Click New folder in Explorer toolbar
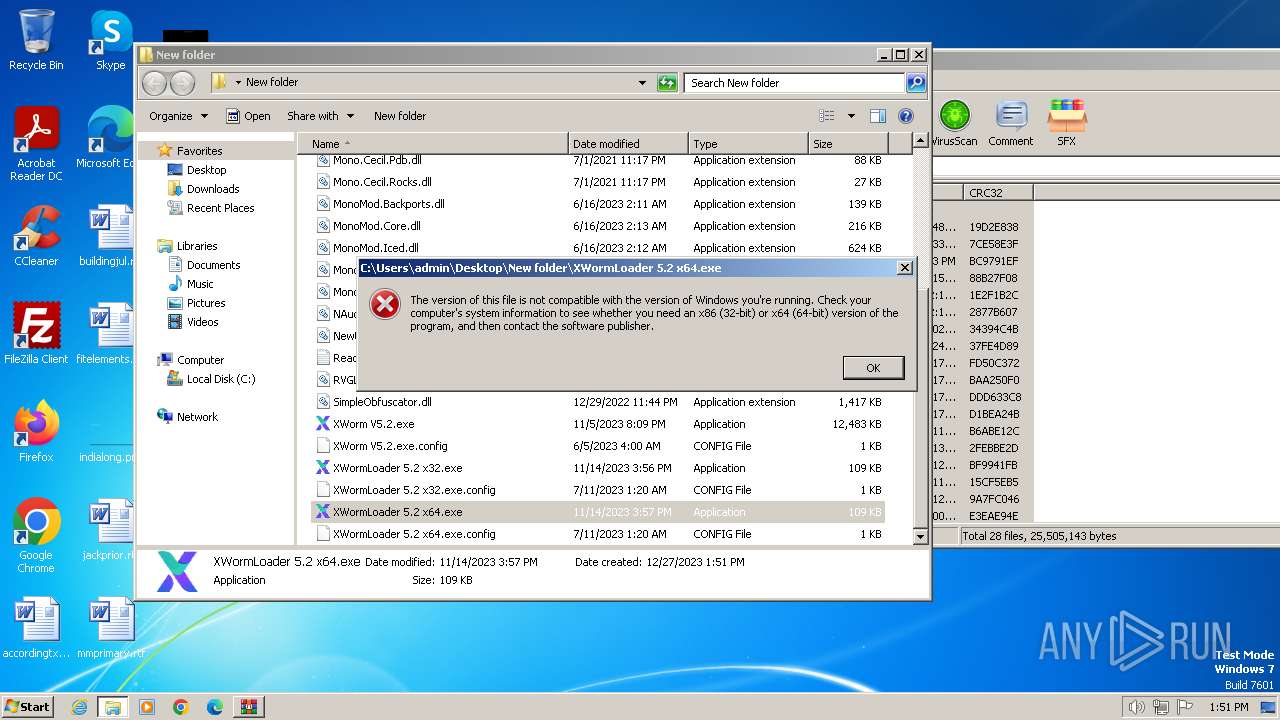The height and width of the screenshot is (720, 1280). (400, 116)
